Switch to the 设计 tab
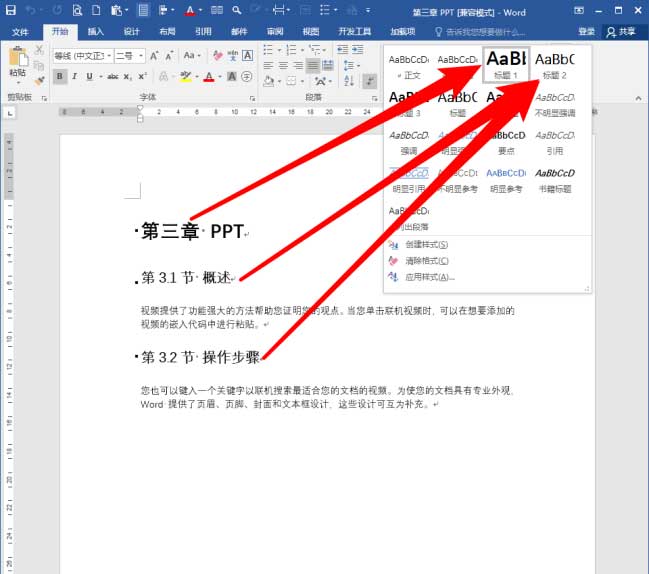 click(132, 31)
